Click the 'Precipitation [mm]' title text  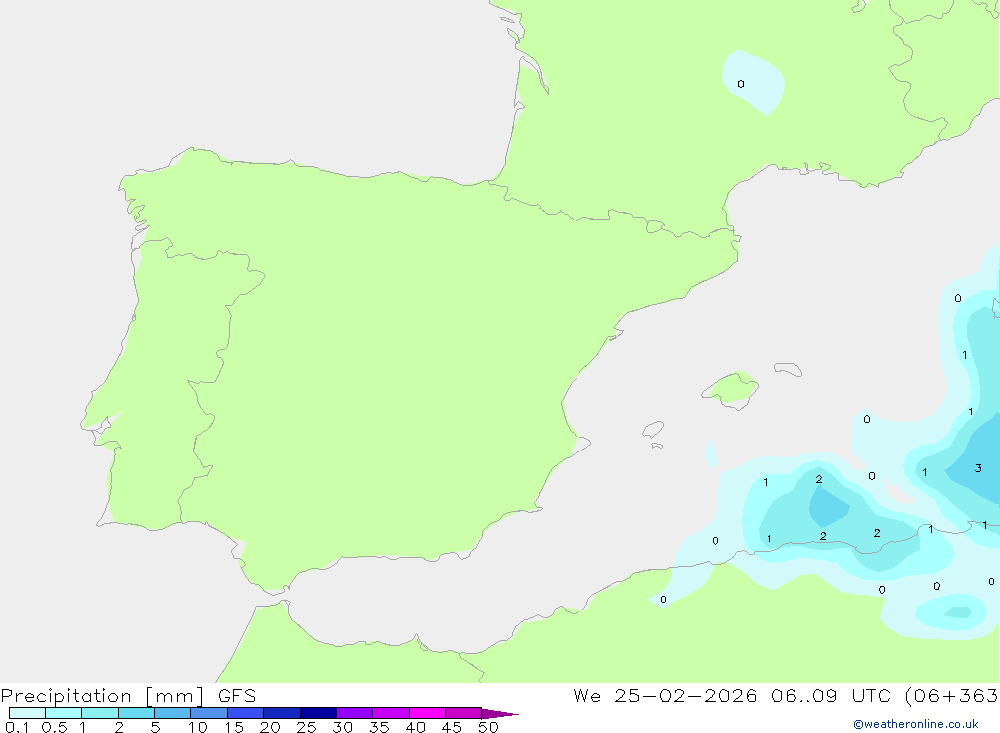(x=102, y=696)
